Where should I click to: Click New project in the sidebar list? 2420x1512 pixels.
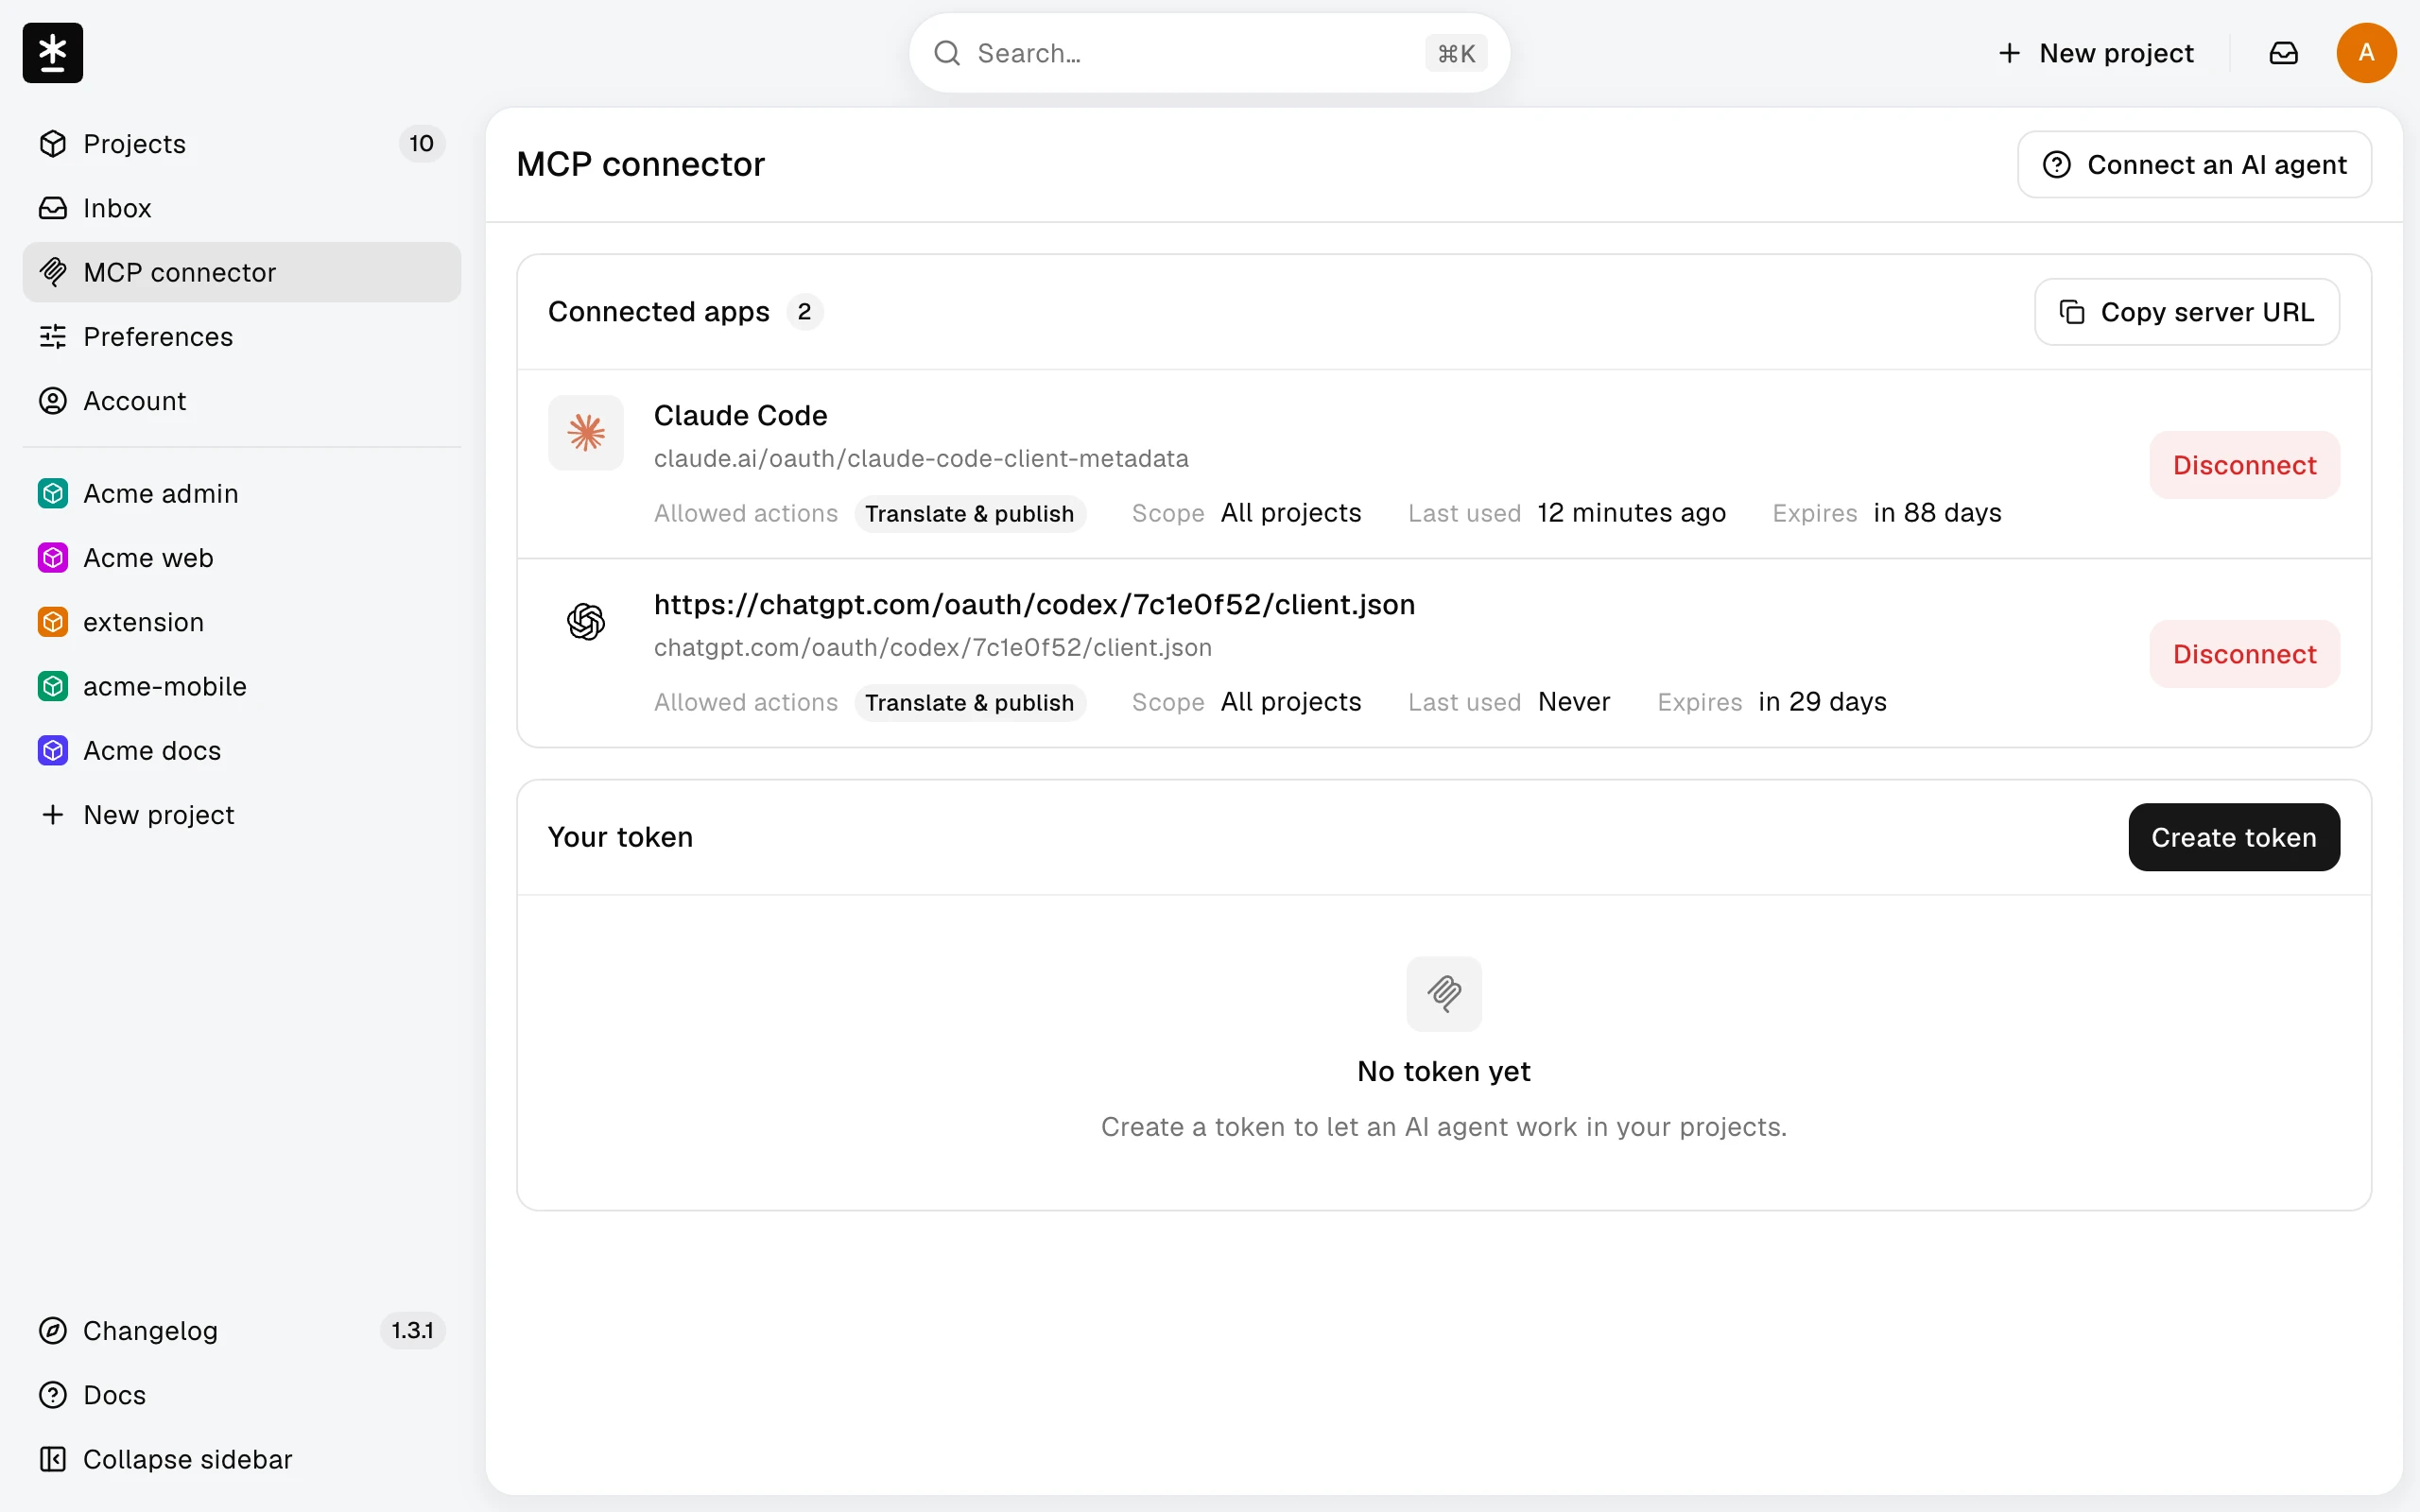(x=241, y=815)
